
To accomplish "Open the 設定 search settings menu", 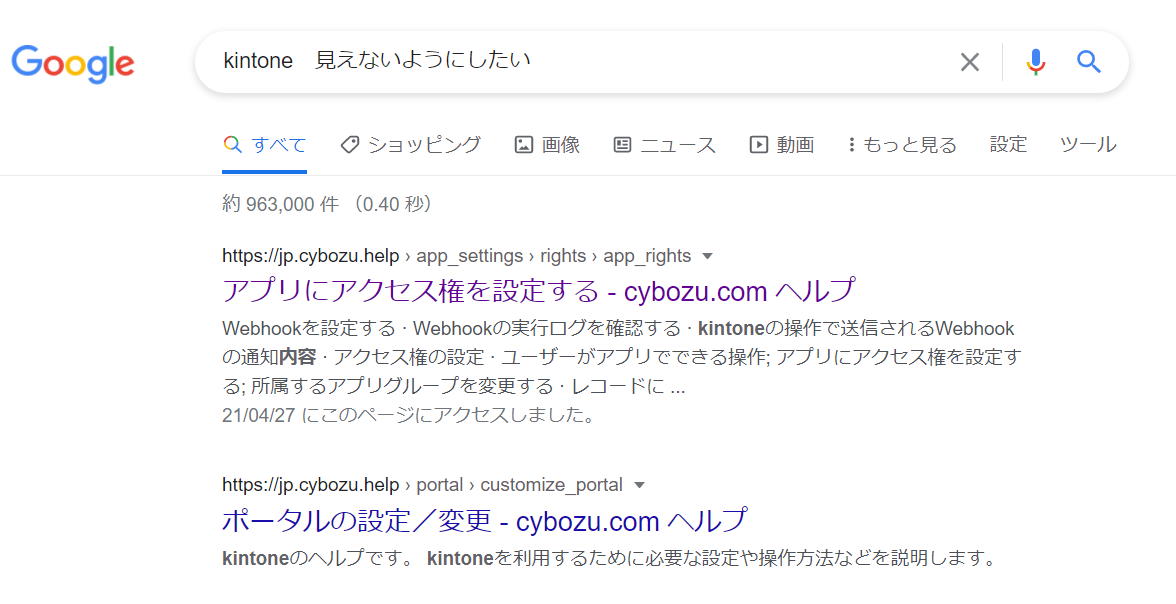I will 1007,144.
